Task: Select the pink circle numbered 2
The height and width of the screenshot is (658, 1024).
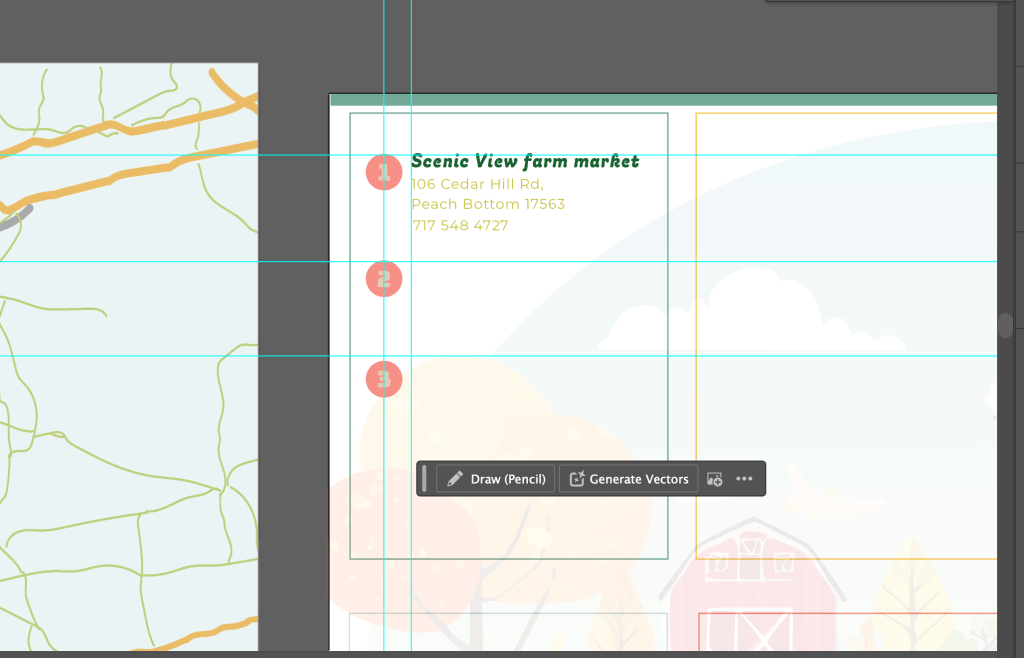Action: (x=384, y=279)
